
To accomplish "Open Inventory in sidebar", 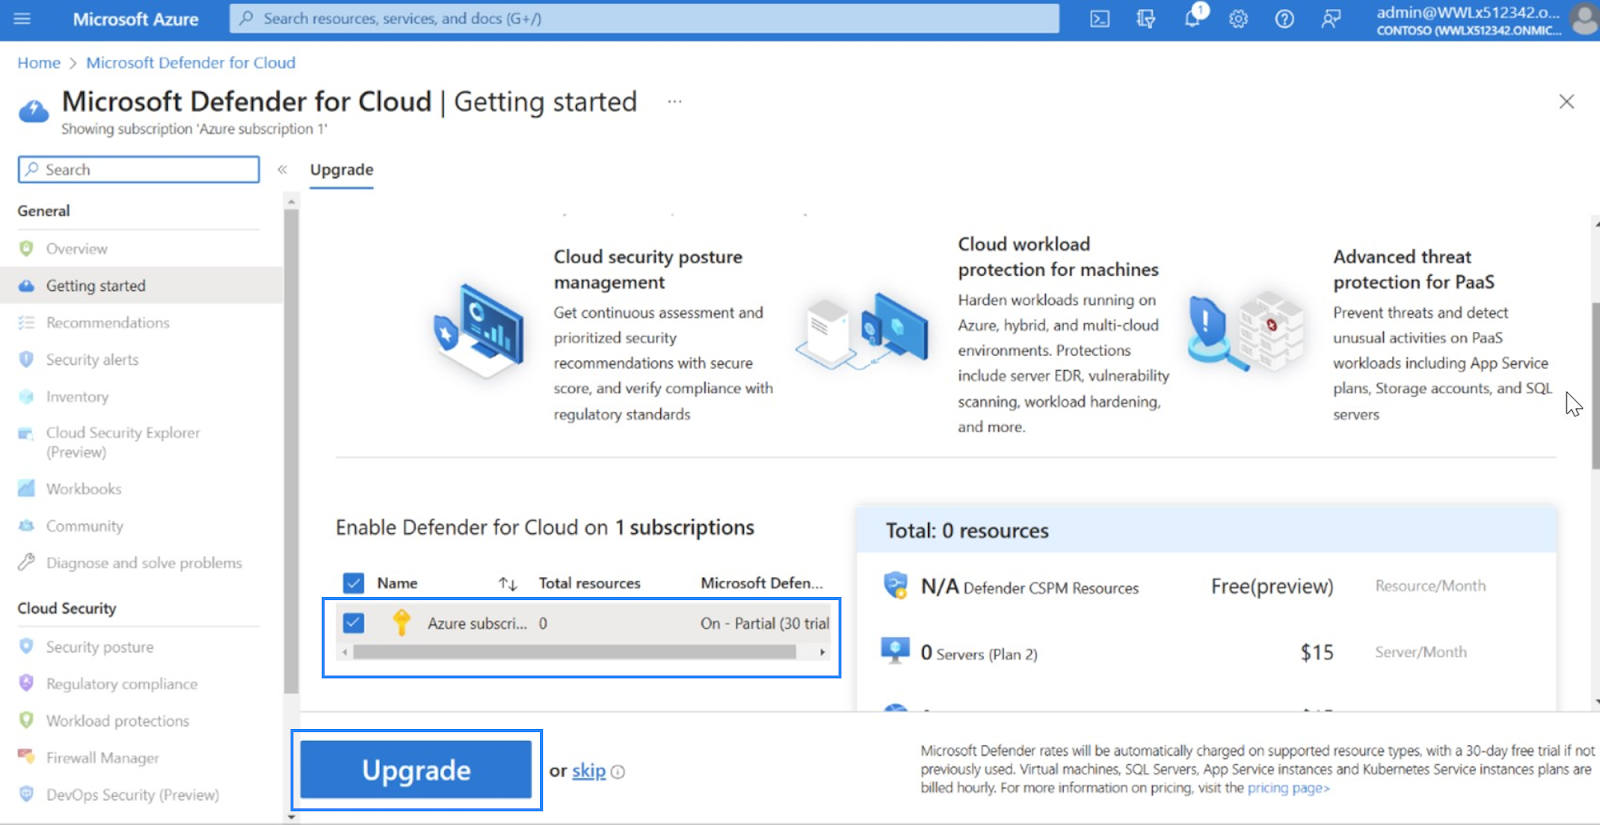I will click(x=77, y=396).
